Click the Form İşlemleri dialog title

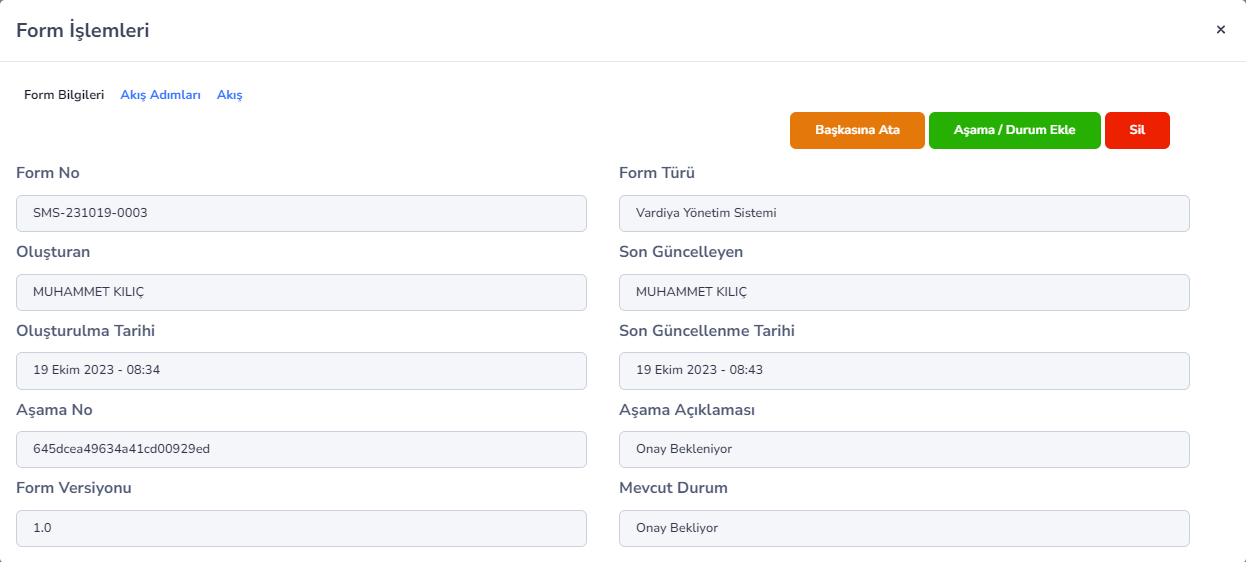pos(83,31)
